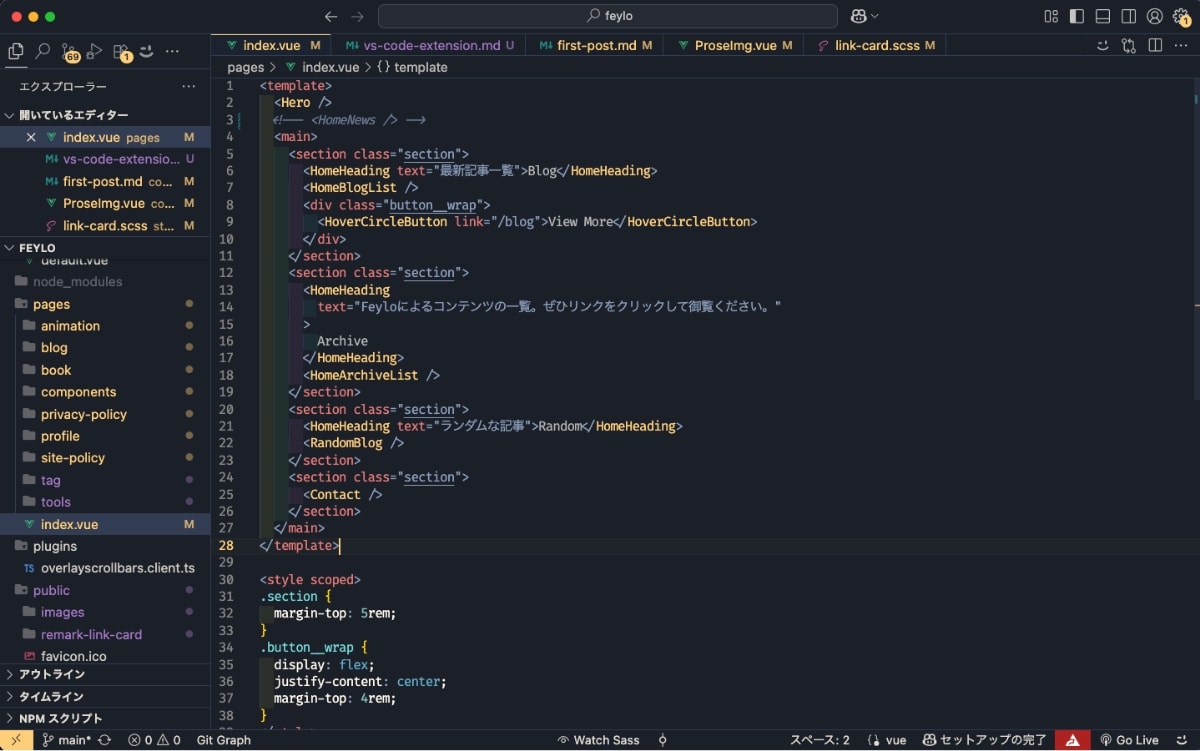1200x751 pixels.
Task: Expand the blog folder
Action: (105, 348)
